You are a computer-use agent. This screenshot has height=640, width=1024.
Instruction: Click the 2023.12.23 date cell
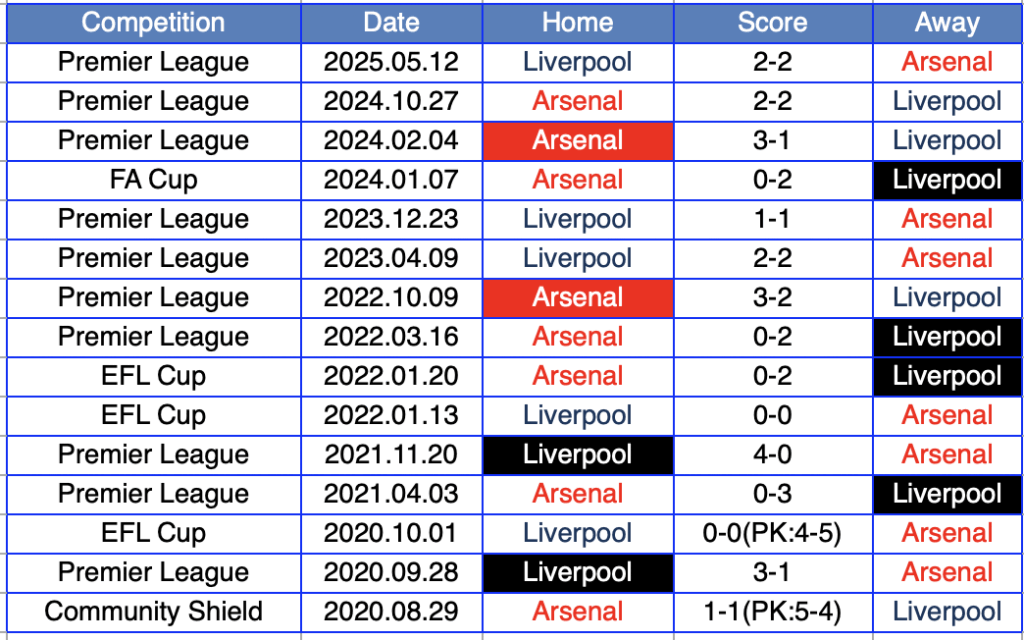[391, 219]
